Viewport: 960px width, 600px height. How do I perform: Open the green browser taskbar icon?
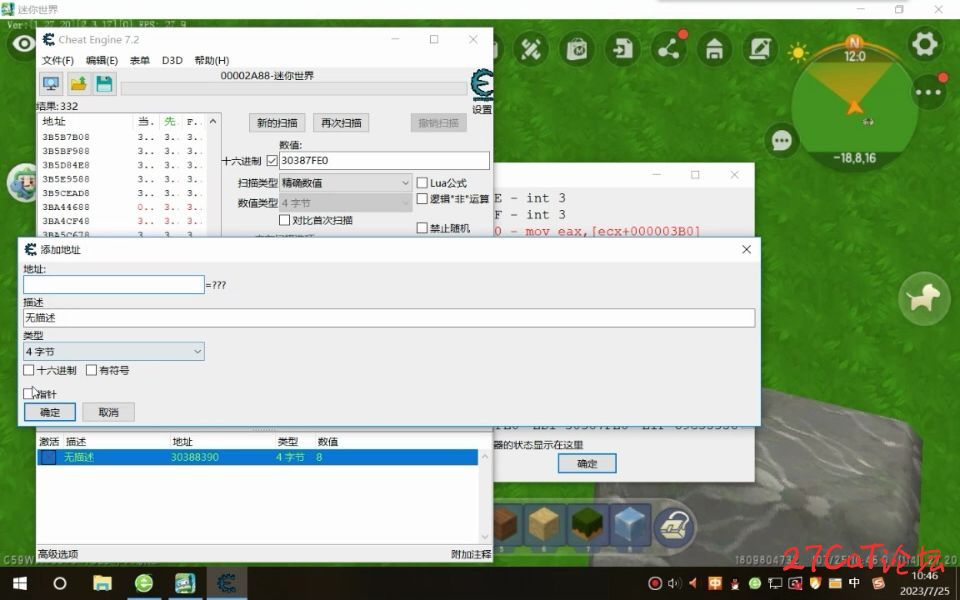pyautogui.click(x=144, y=583)
